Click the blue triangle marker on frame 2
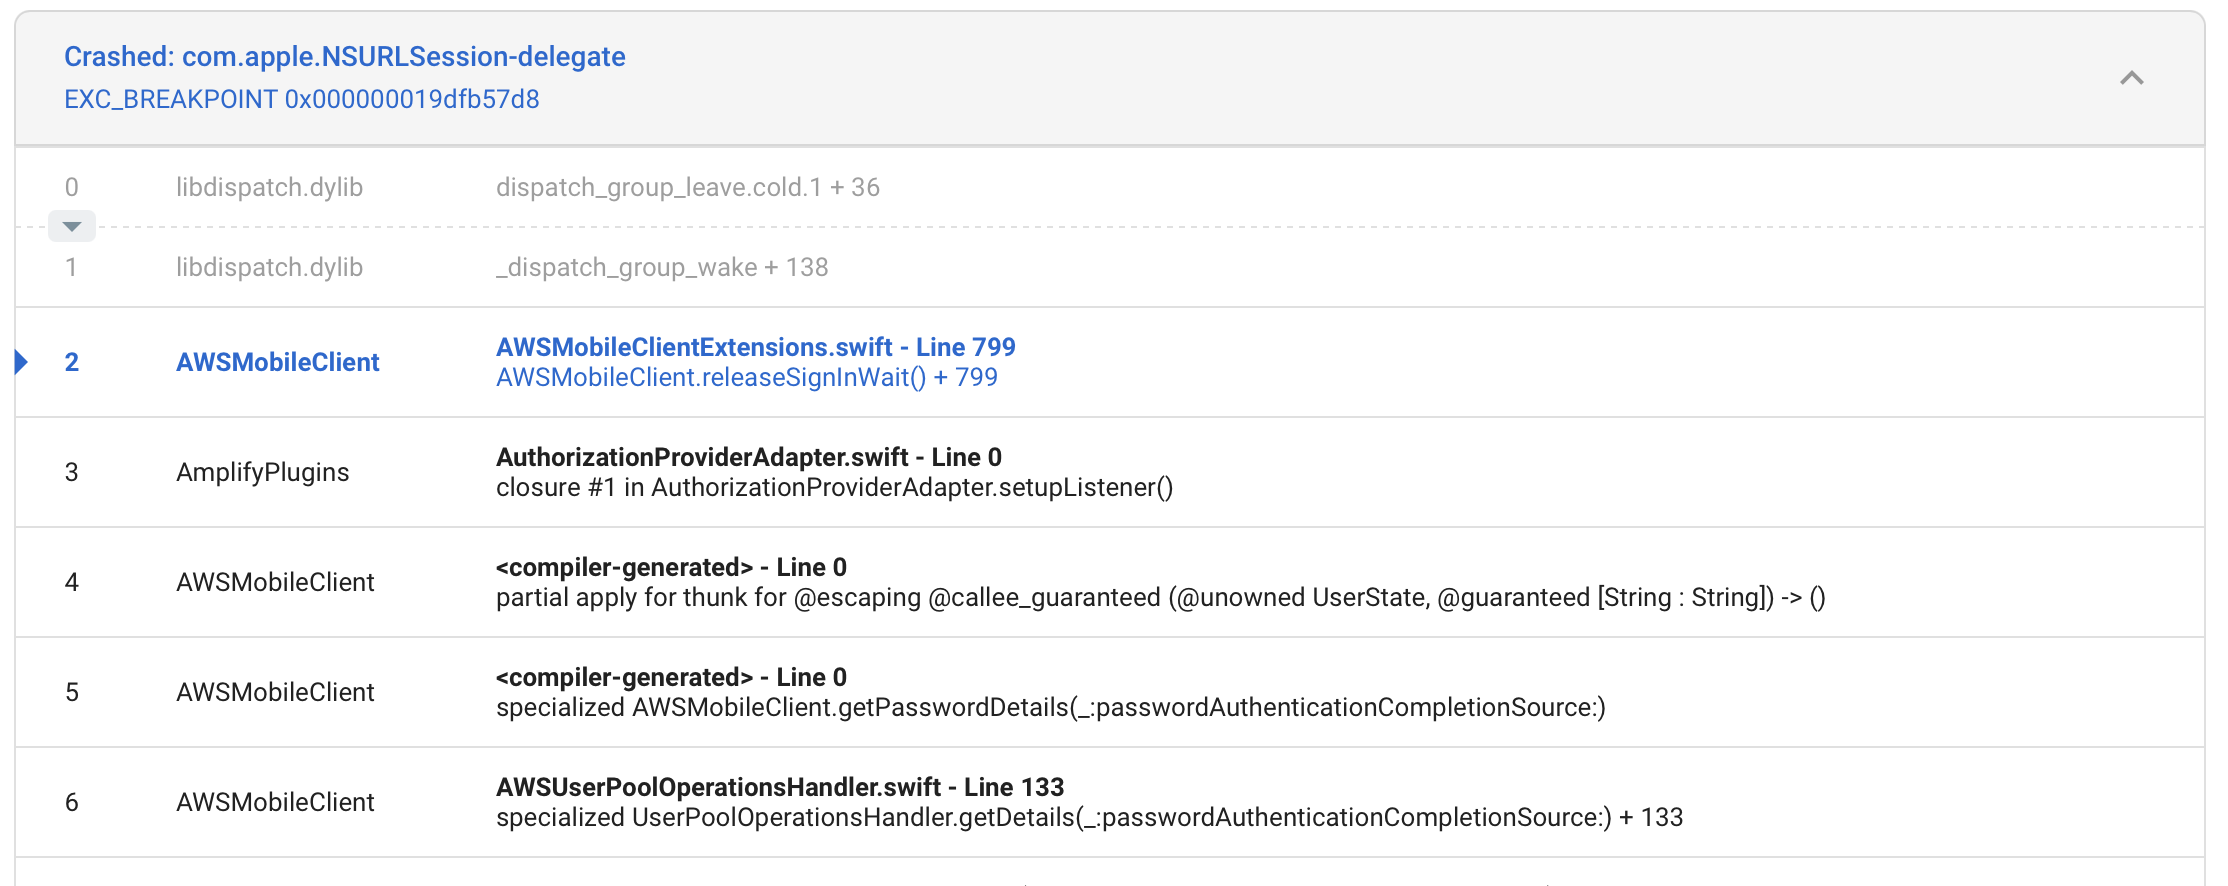Image resolution: width=2228 pixels, height=886 pixels. [21, 362]
